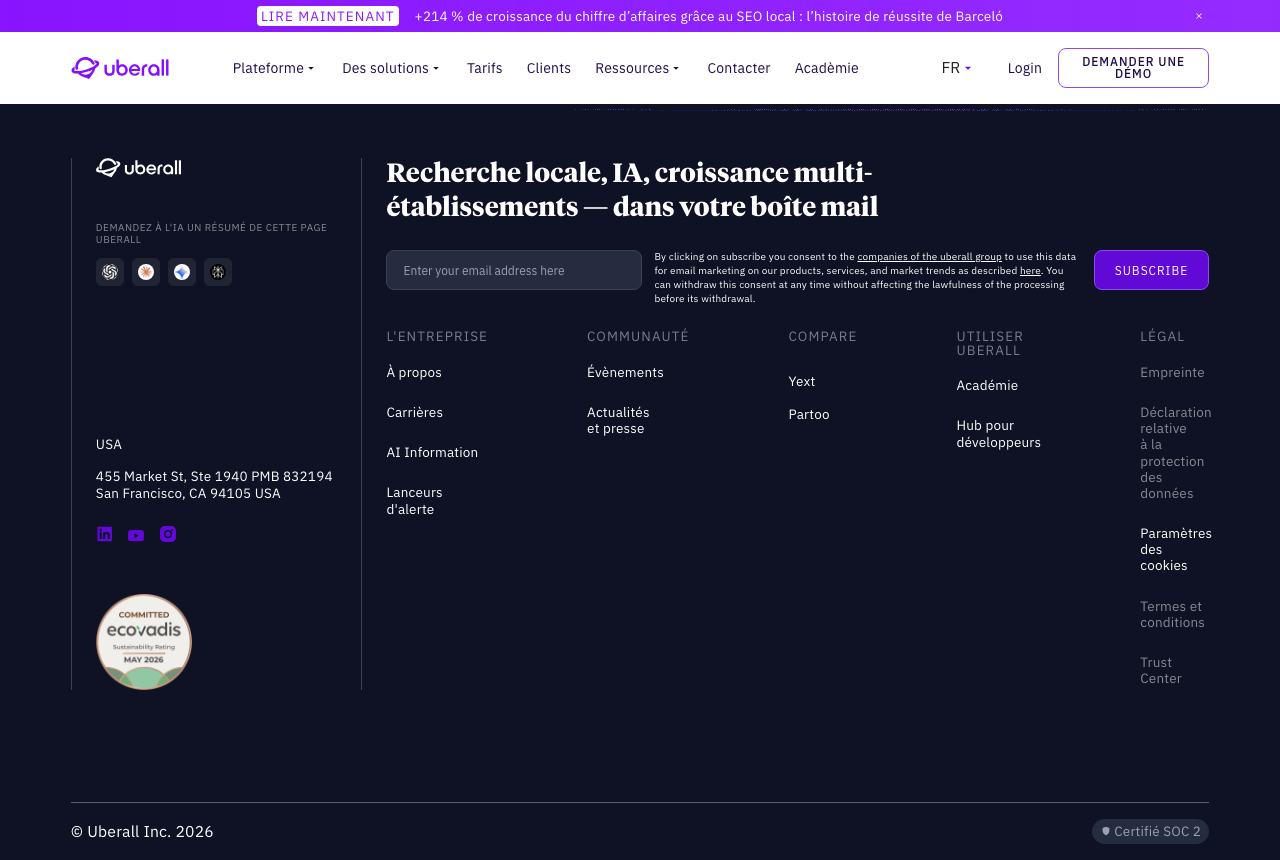1280x860 pixels.
Task: Expand the Plateforme dropdown menu
Action: [x=273, y=68]
